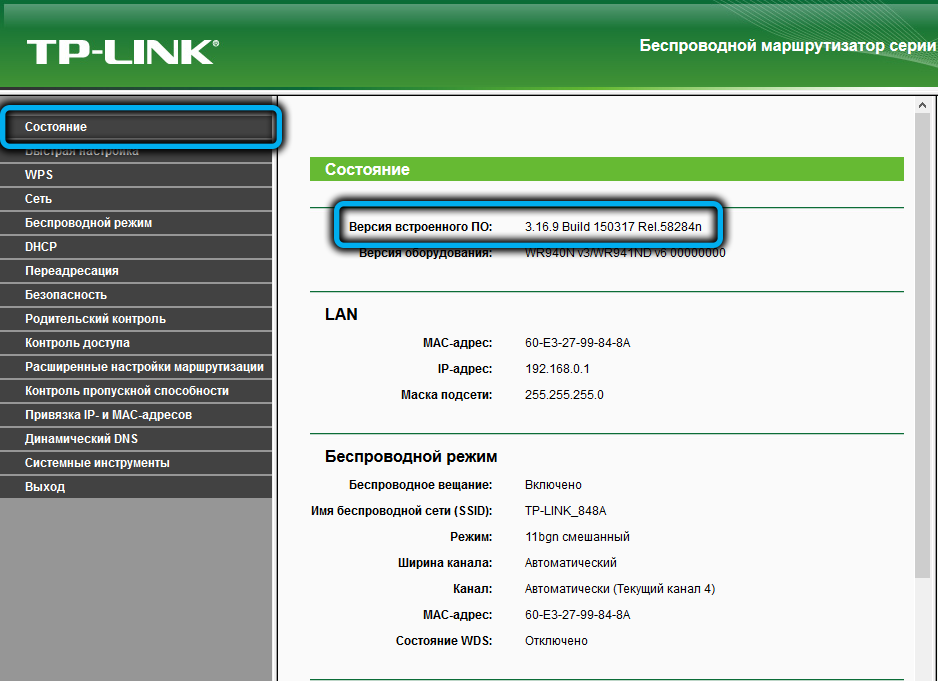Click the firmware version value 3.16.9
The width and height of the screenshot is (938, 681).
613,227
